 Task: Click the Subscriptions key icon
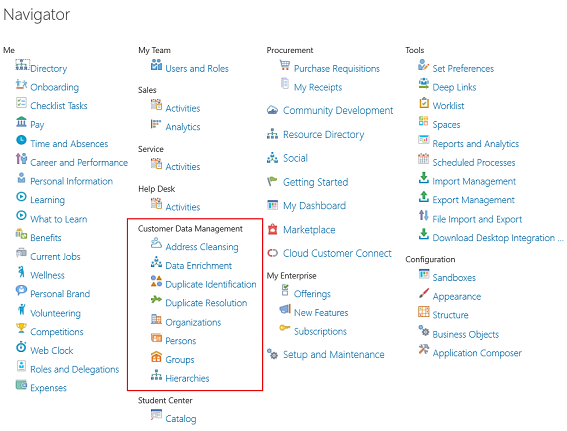point(285,328)
